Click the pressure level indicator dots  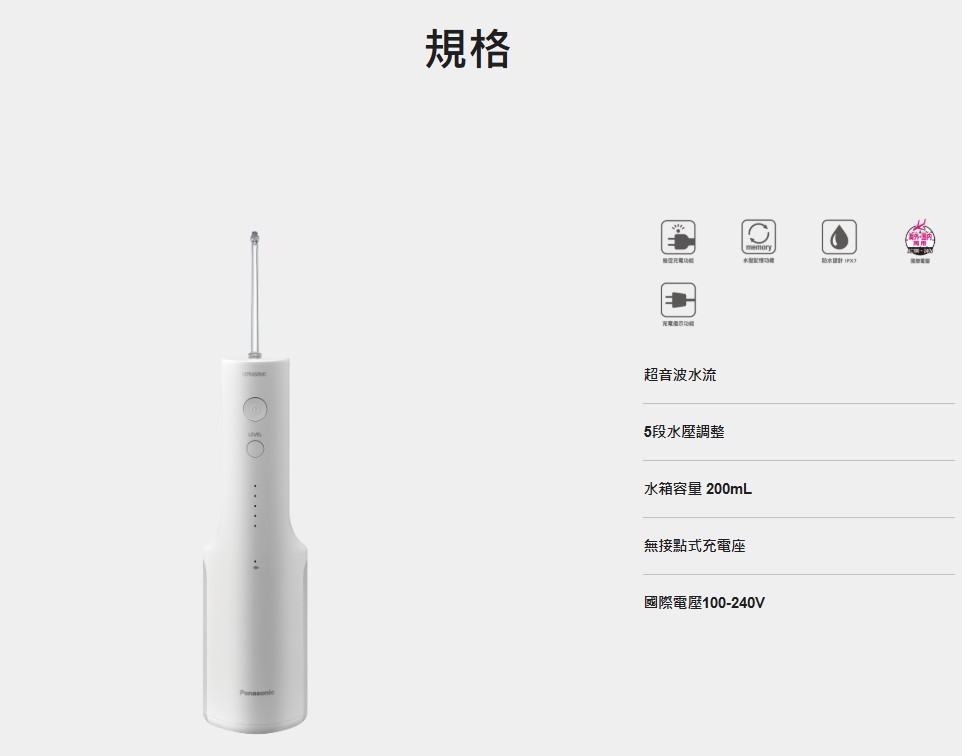(x=255, y=506)
